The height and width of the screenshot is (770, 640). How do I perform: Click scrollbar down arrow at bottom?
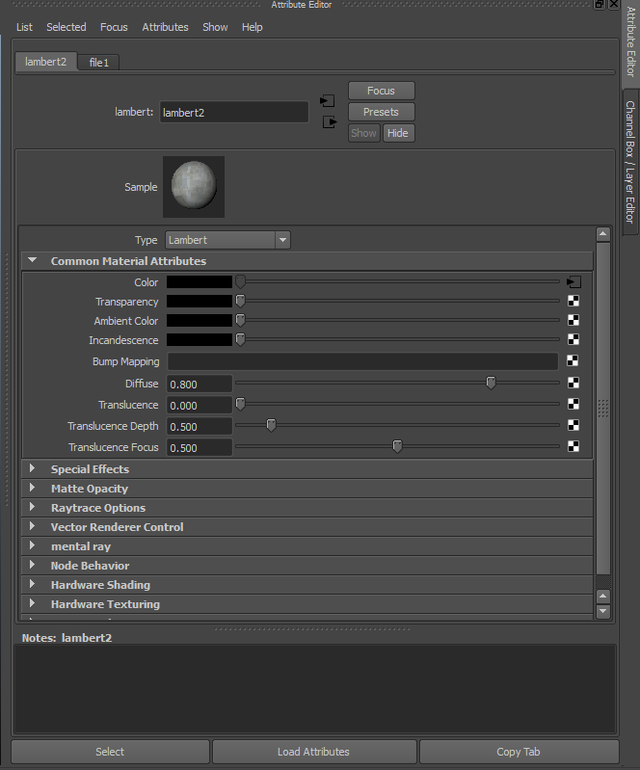point(603,611)
